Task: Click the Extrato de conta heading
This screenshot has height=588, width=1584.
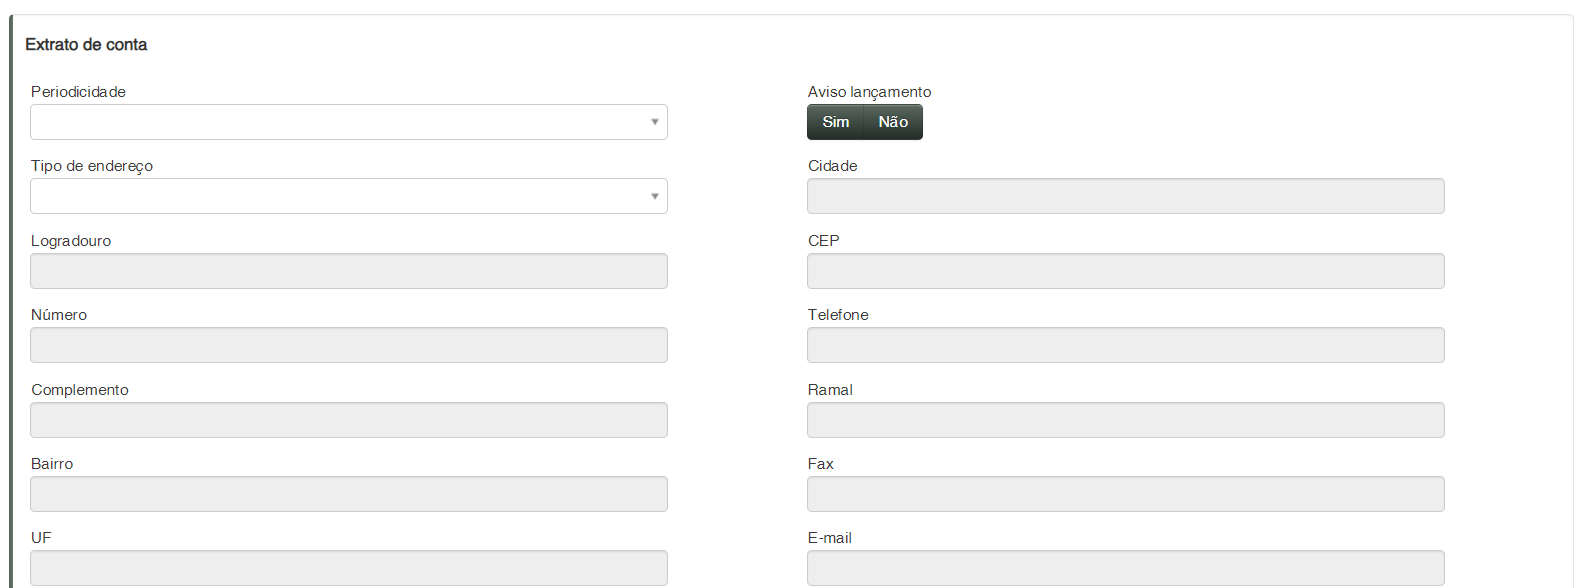Action: (86, 45)
